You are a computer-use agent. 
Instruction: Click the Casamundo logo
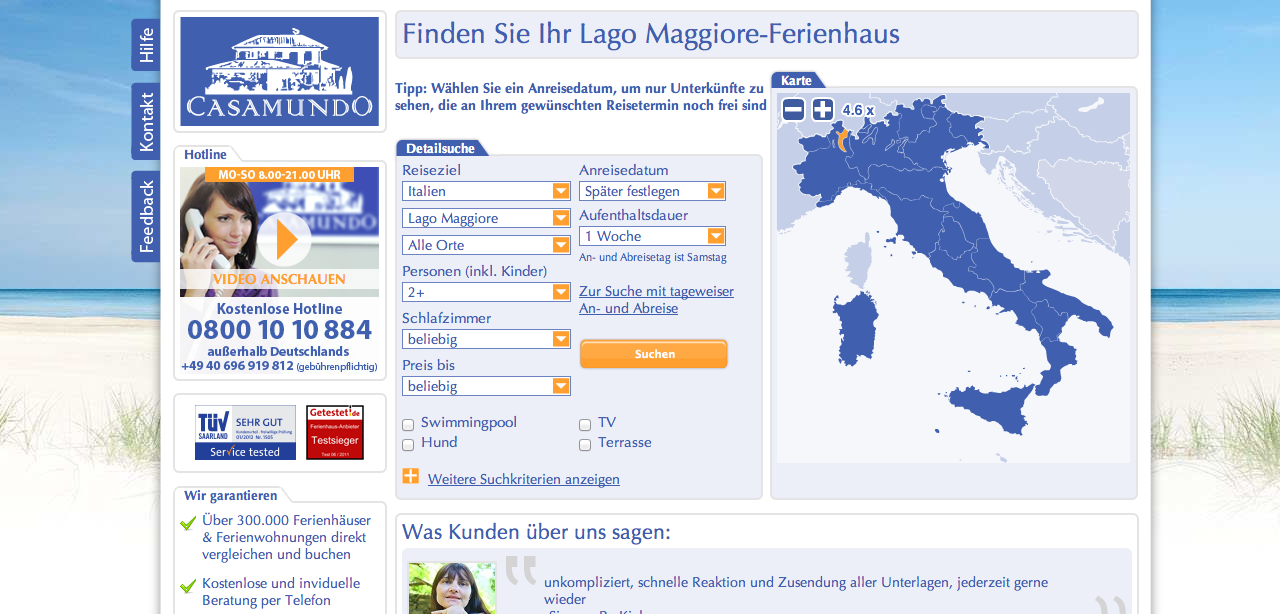(x=279, y=71)
